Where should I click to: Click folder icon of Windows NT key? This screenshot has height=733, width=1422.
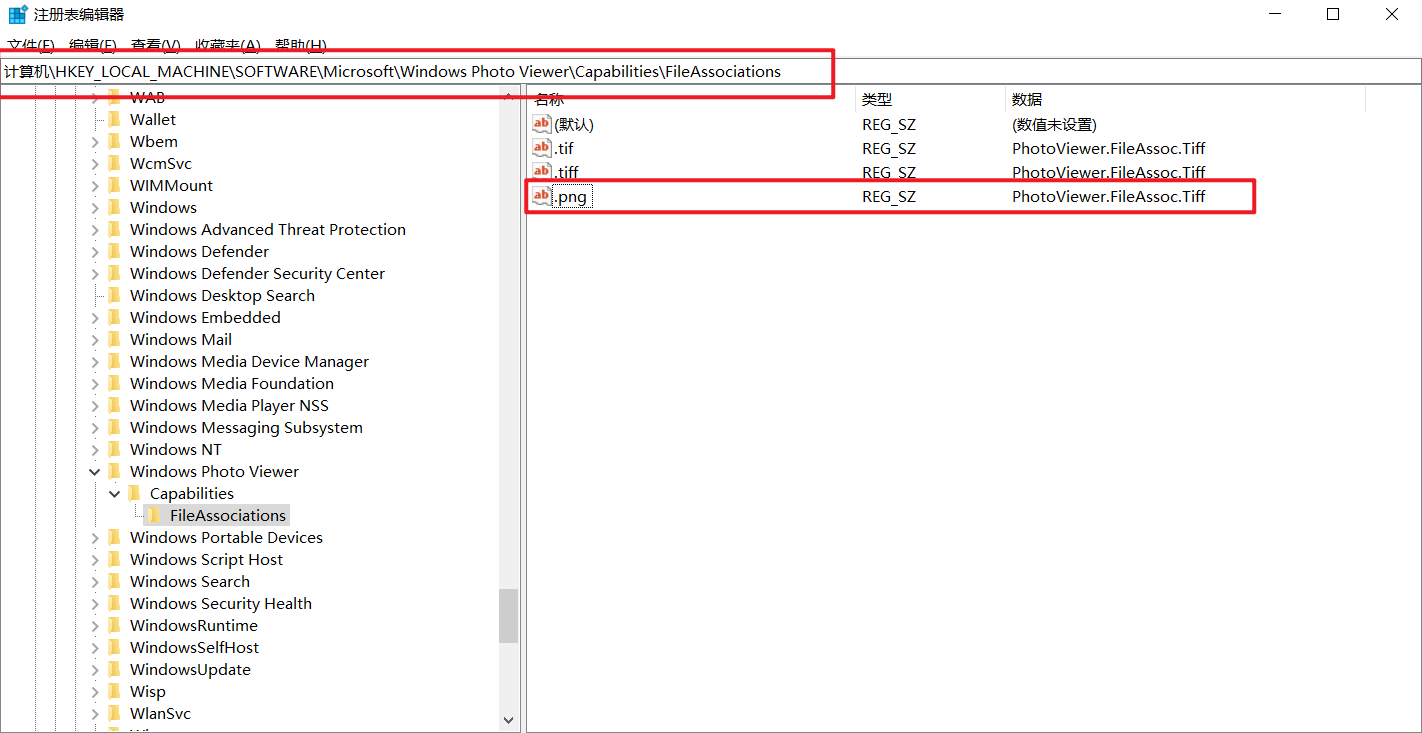coord(114,449)
